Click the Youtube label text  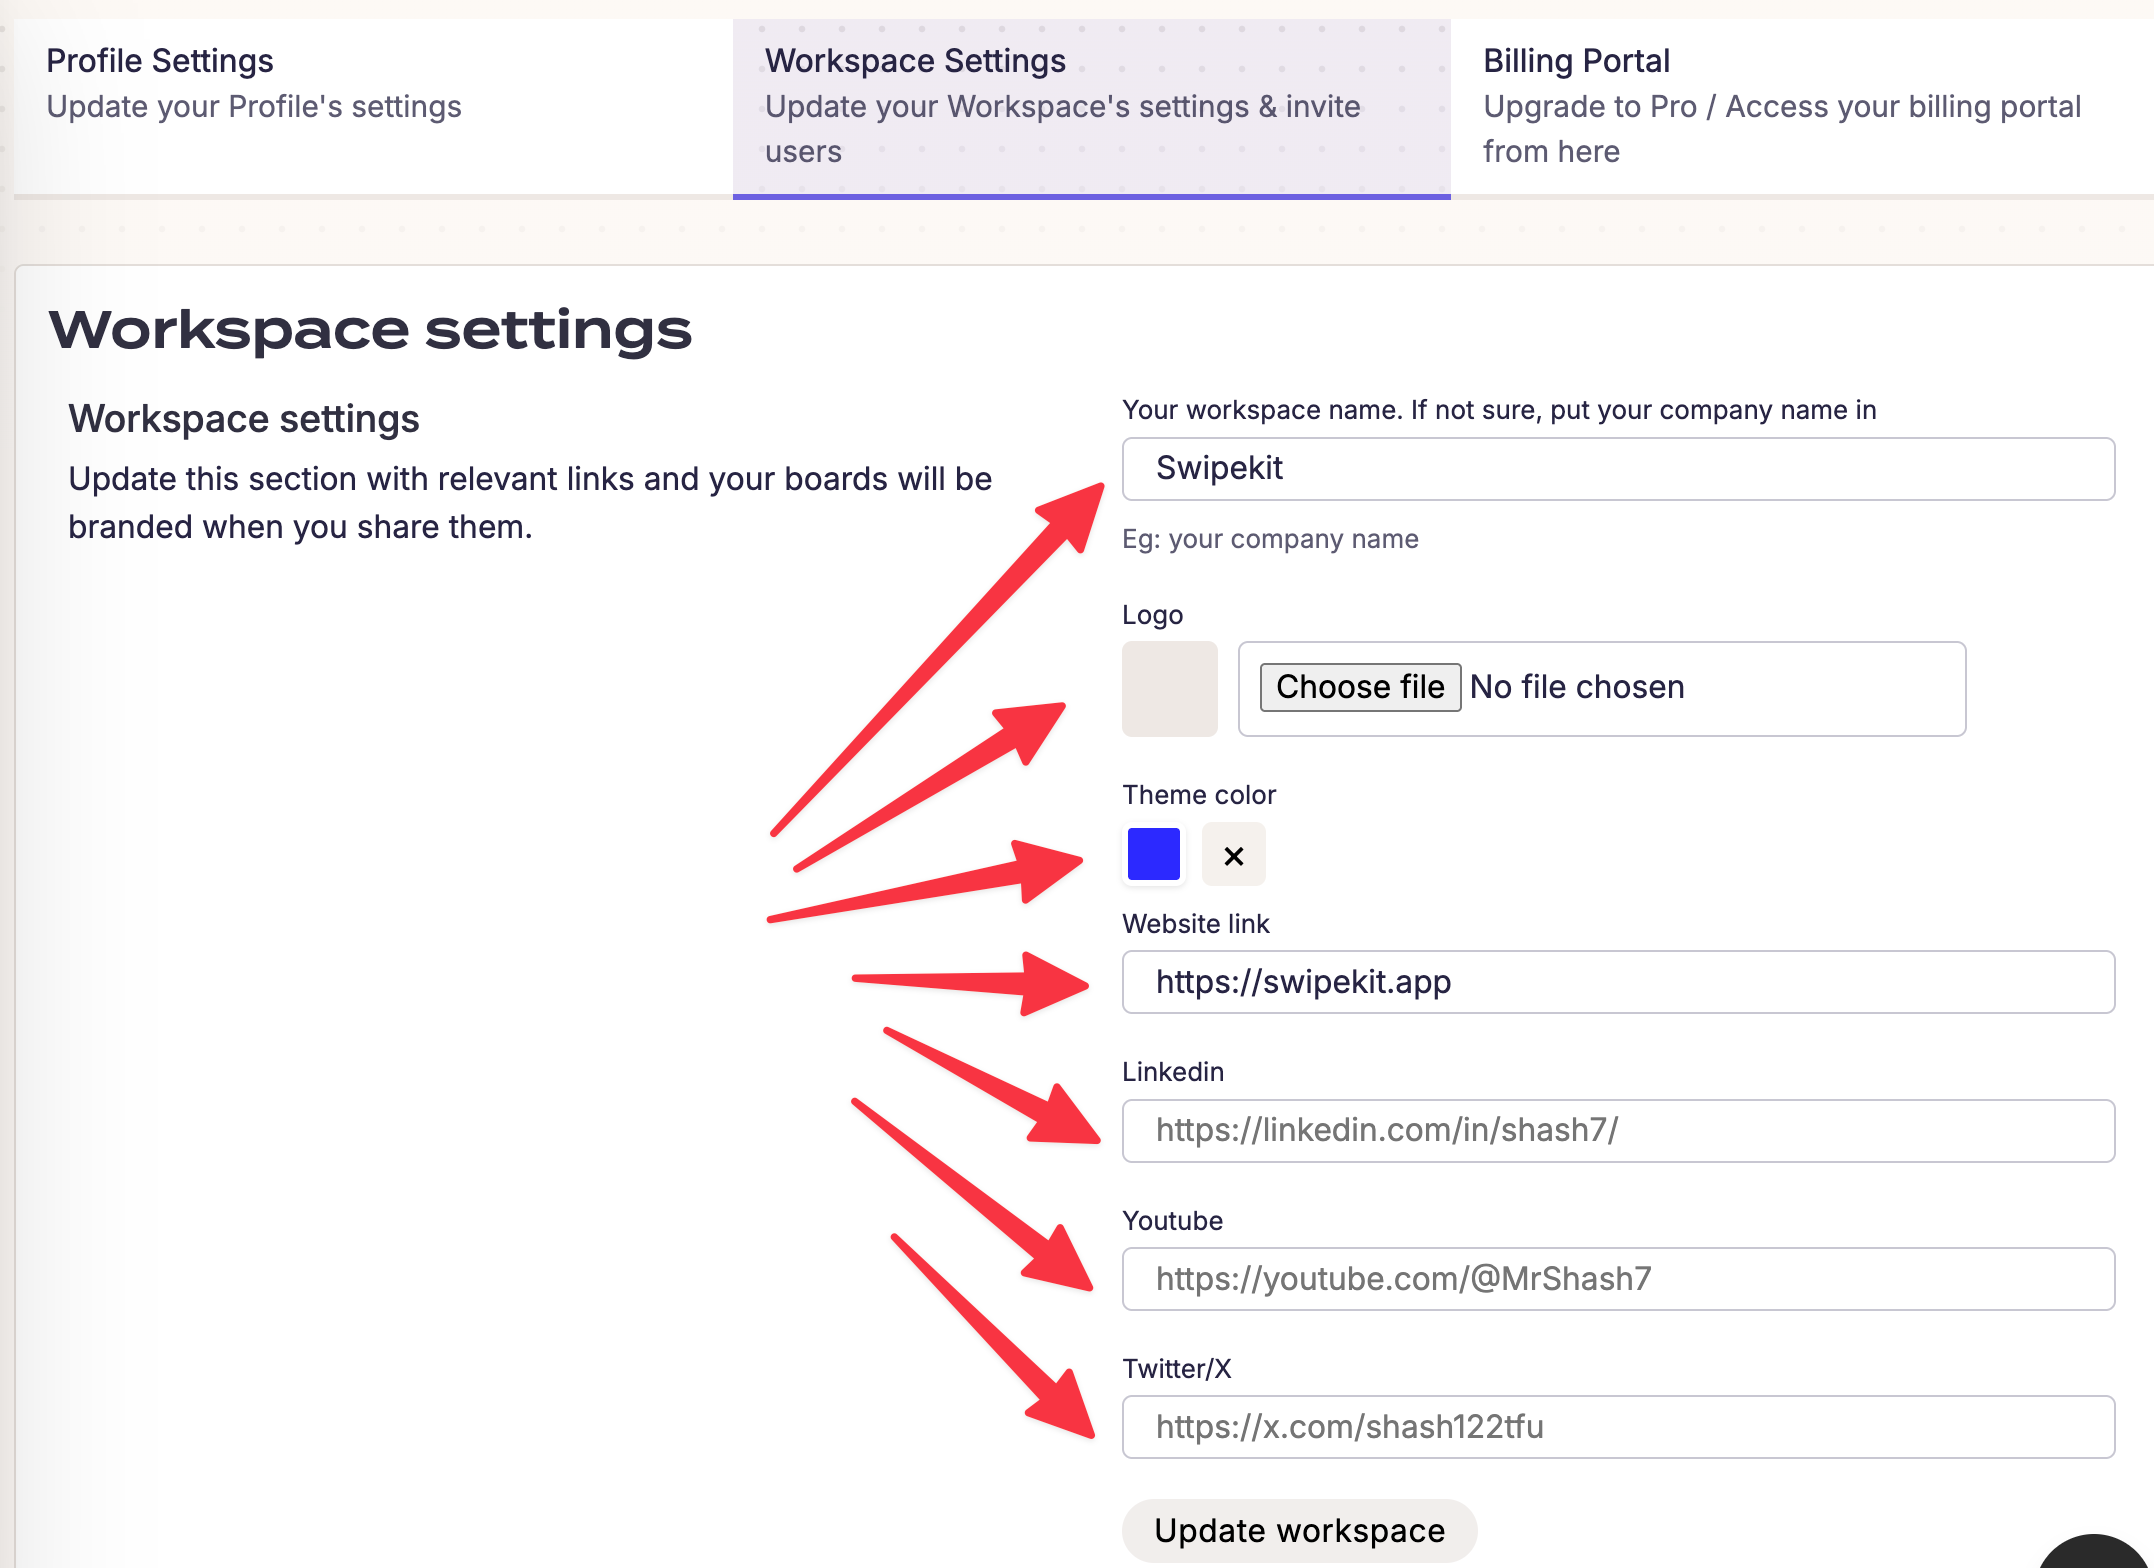click(1172, 1221)
